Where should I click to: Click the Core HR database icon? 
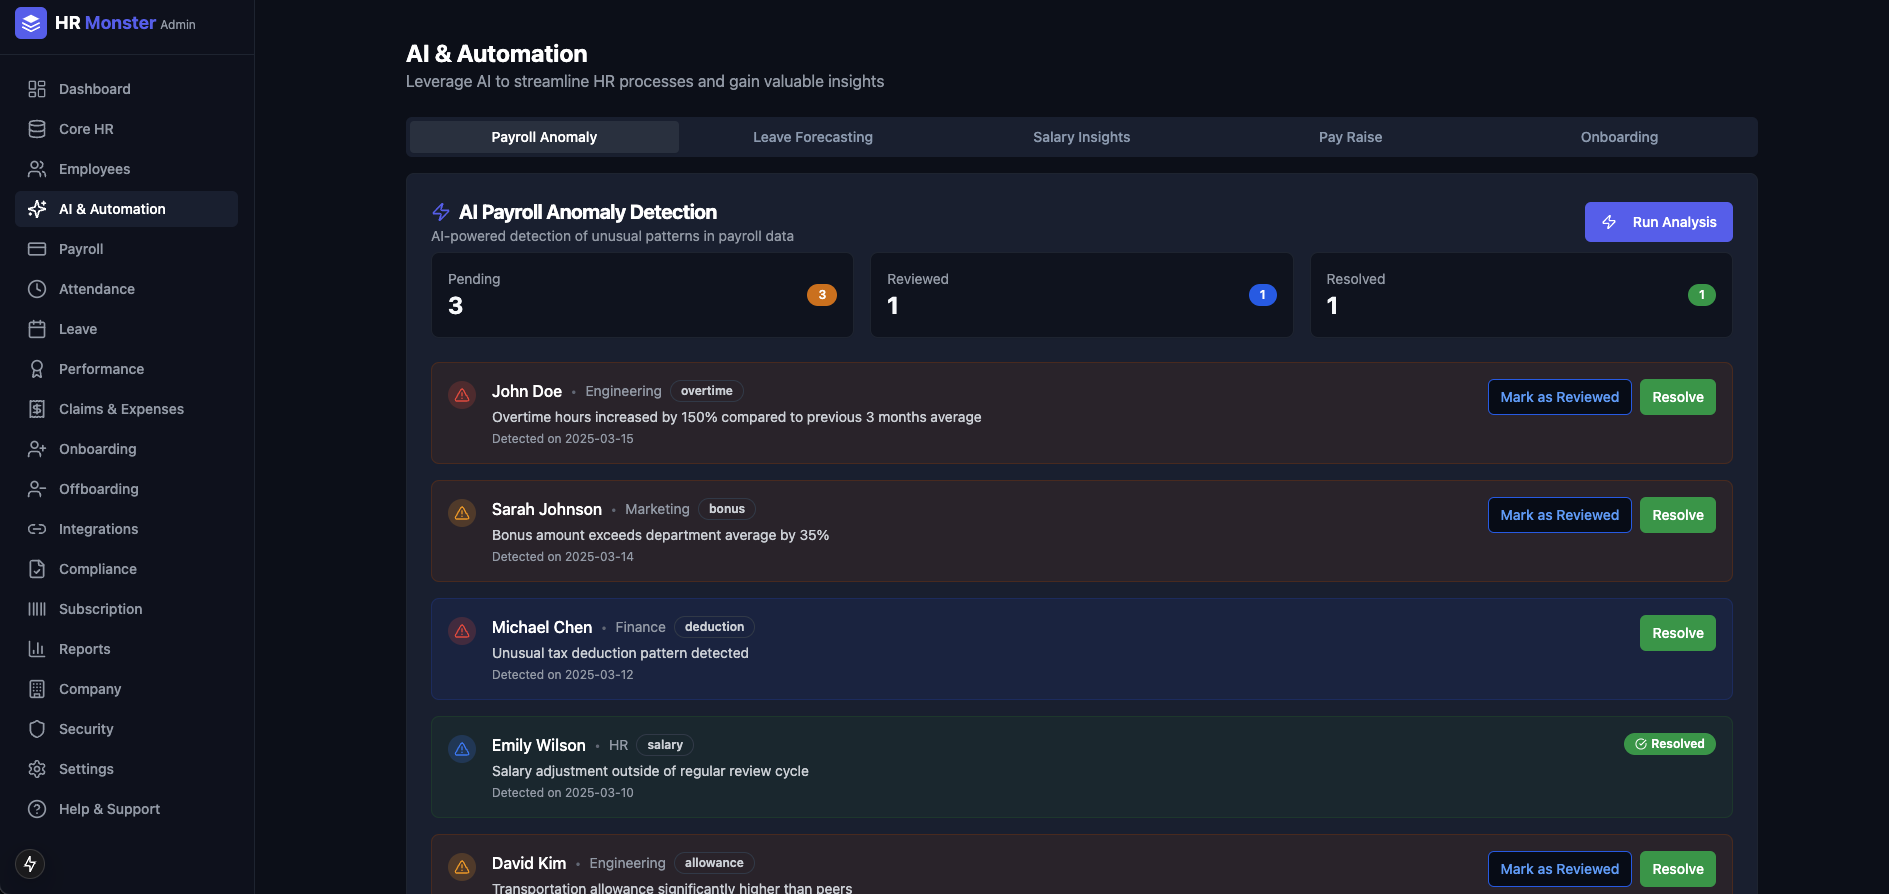[37, 129]
